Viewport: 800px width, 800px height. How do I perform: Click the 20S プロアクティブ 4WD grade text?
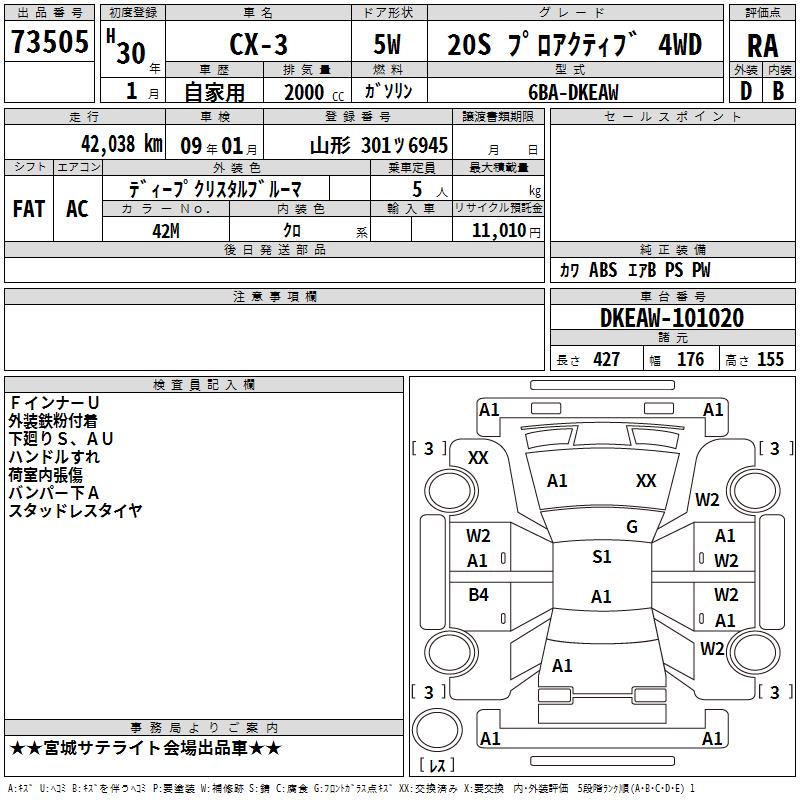[x=574, y=45]
